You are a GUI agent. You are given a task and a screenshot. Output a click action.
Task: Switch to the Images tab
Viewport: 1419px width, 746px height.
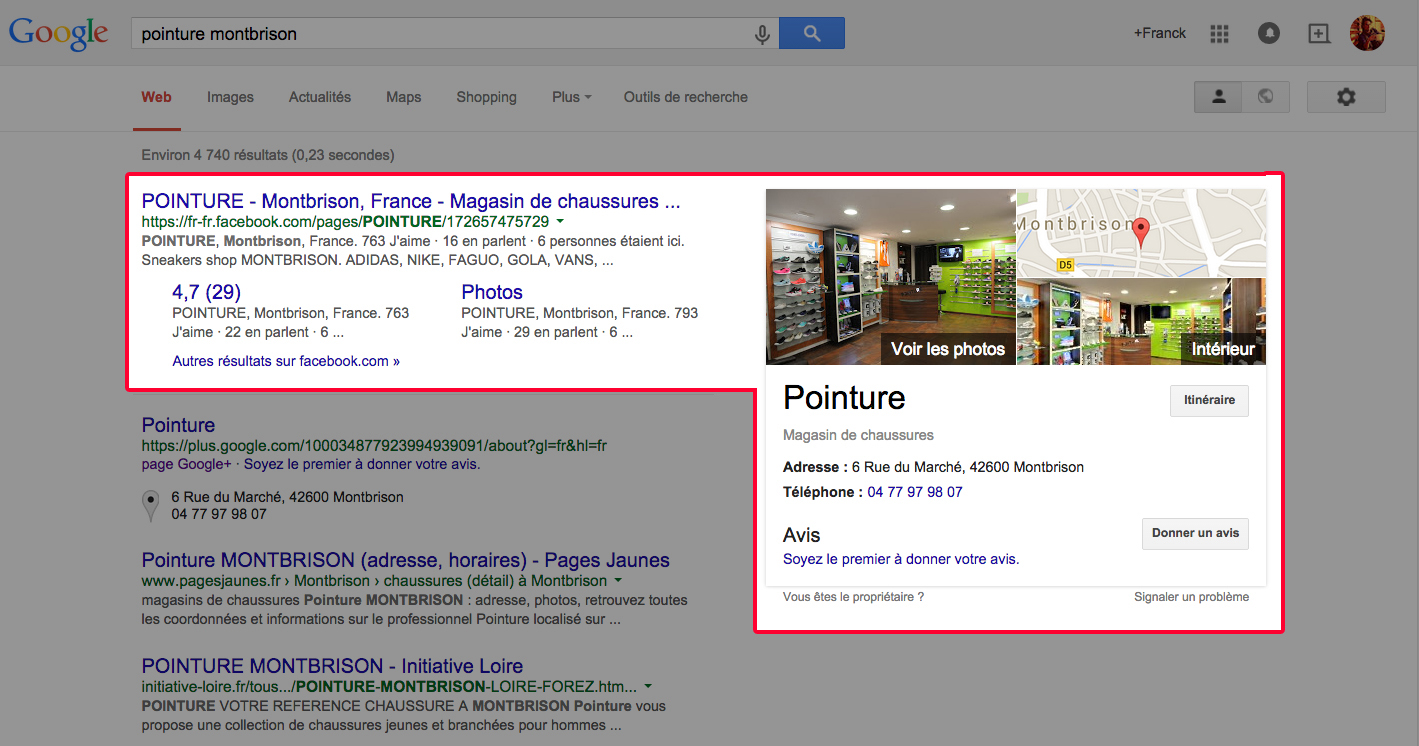pyautogui.click(x=230, y=97)
